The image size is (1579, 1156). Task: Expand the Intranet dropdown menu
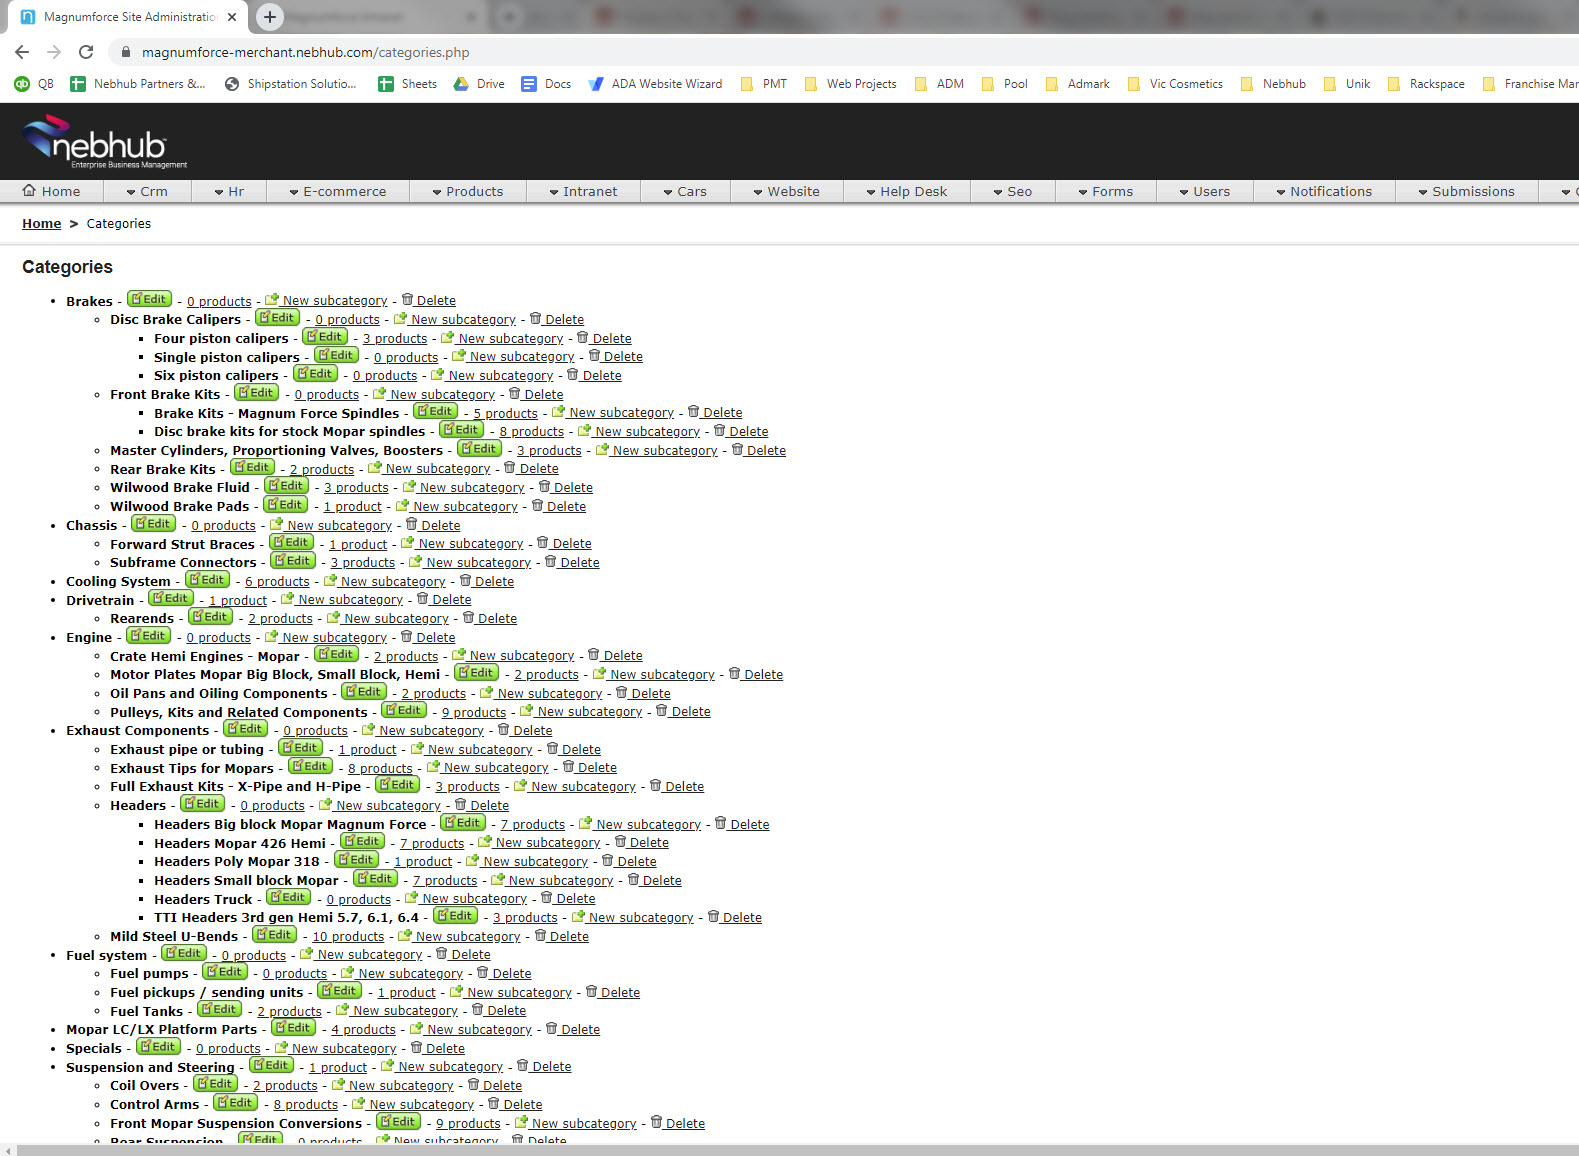(x=583, y=191)
